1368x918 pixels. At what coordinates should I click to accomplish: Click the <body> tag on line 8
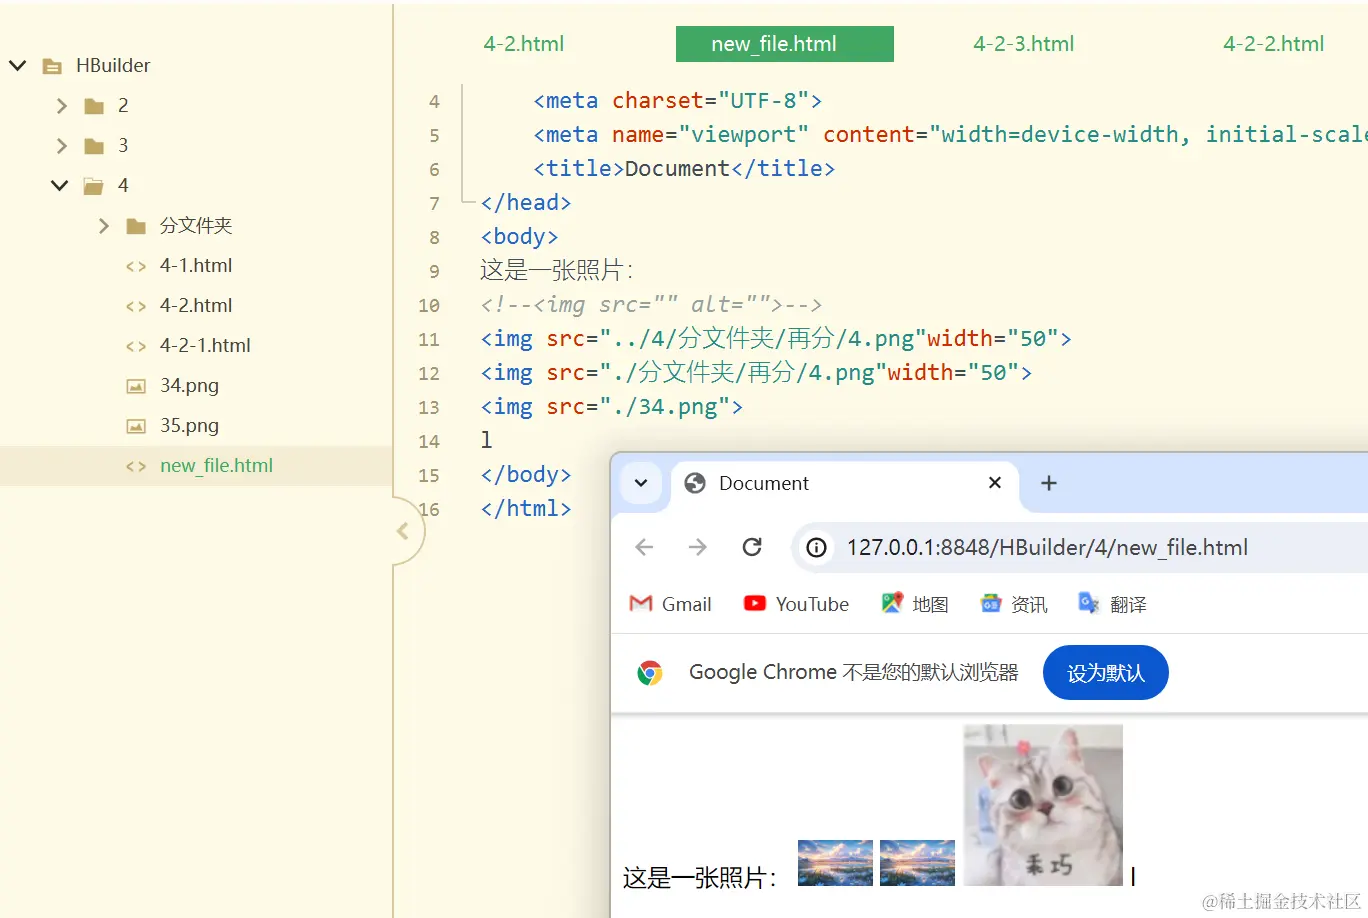[x=519, y=237]
